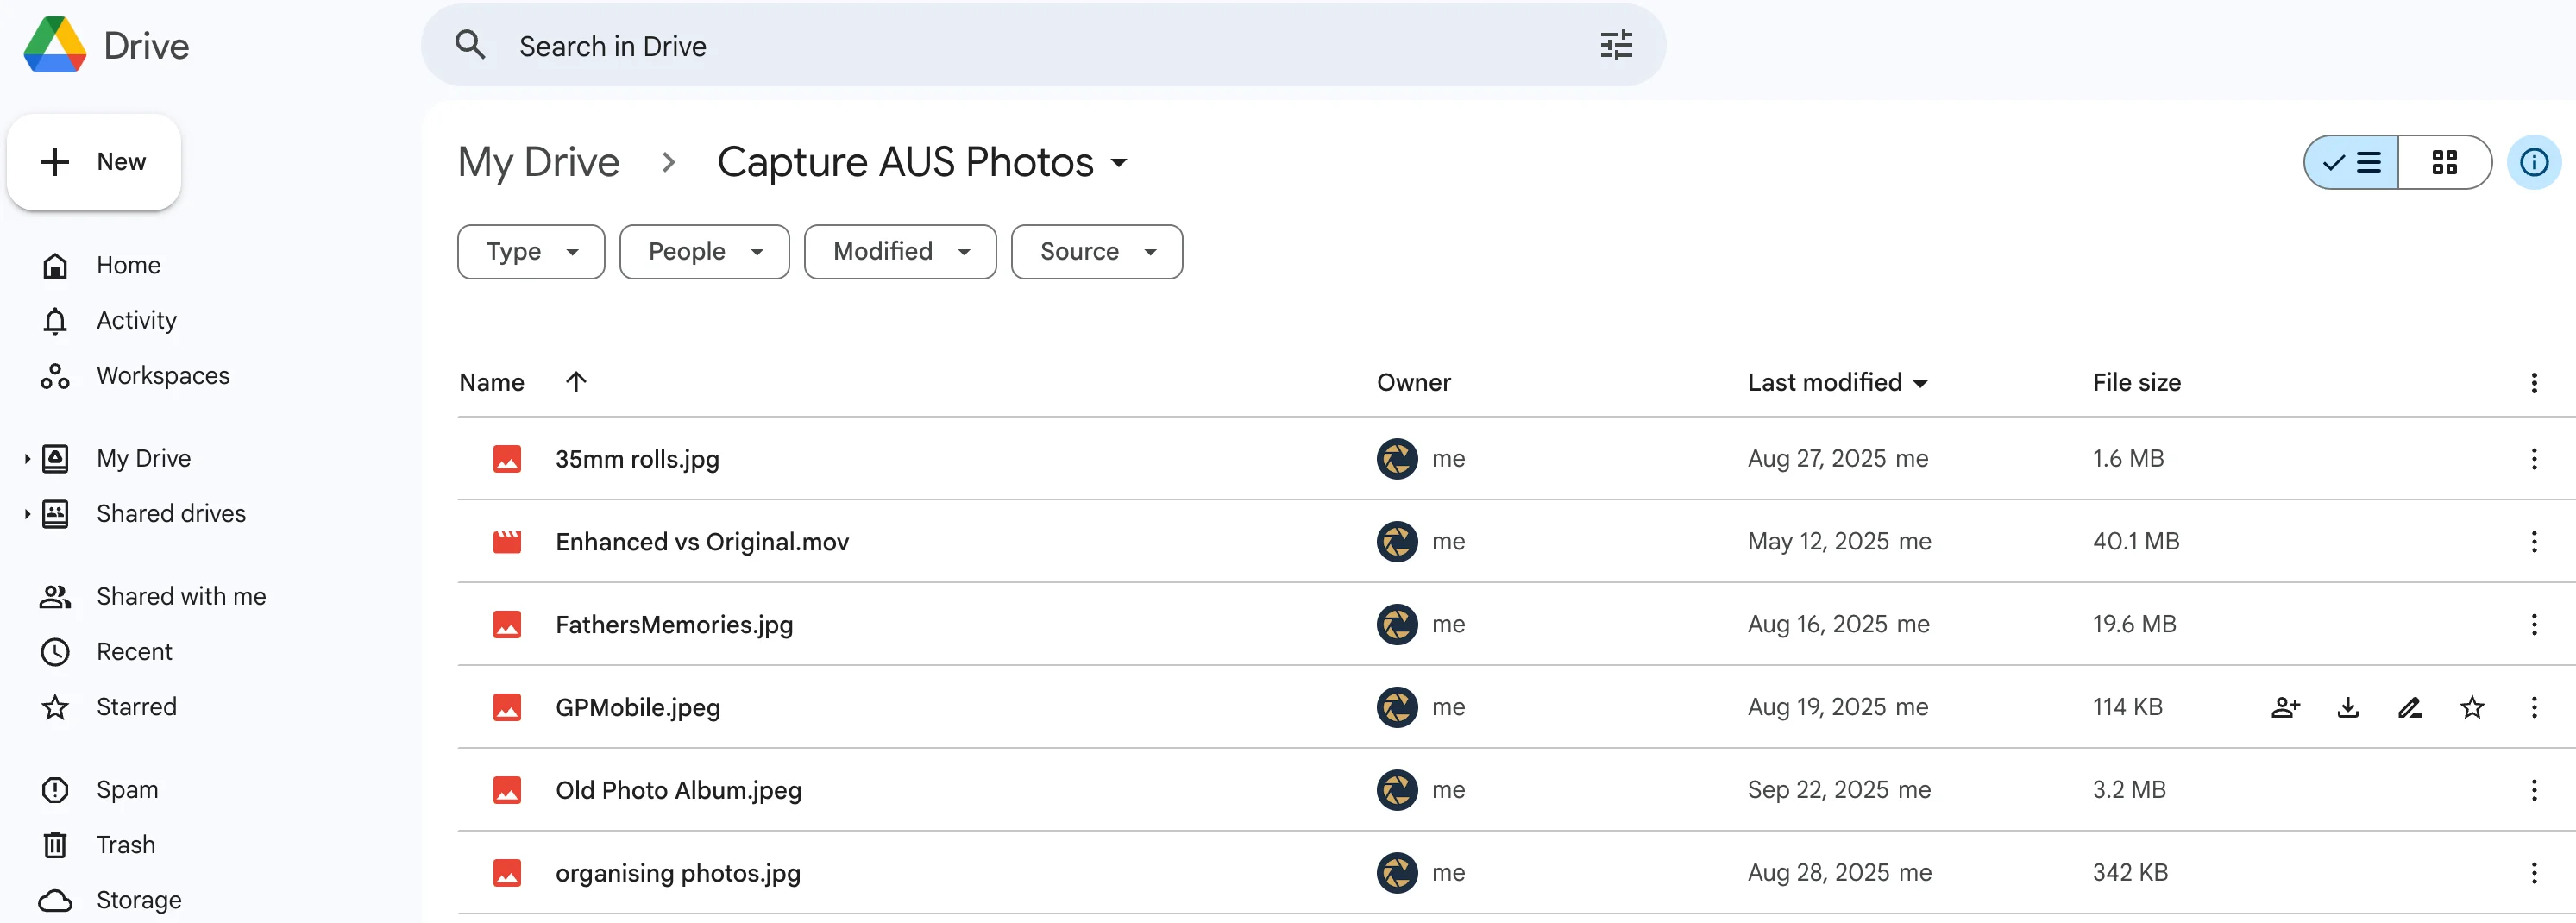Viewport: 2576px width, 923px height.
Task: Select file 35mm rolls.jpg
Action: tap(637, 459)
